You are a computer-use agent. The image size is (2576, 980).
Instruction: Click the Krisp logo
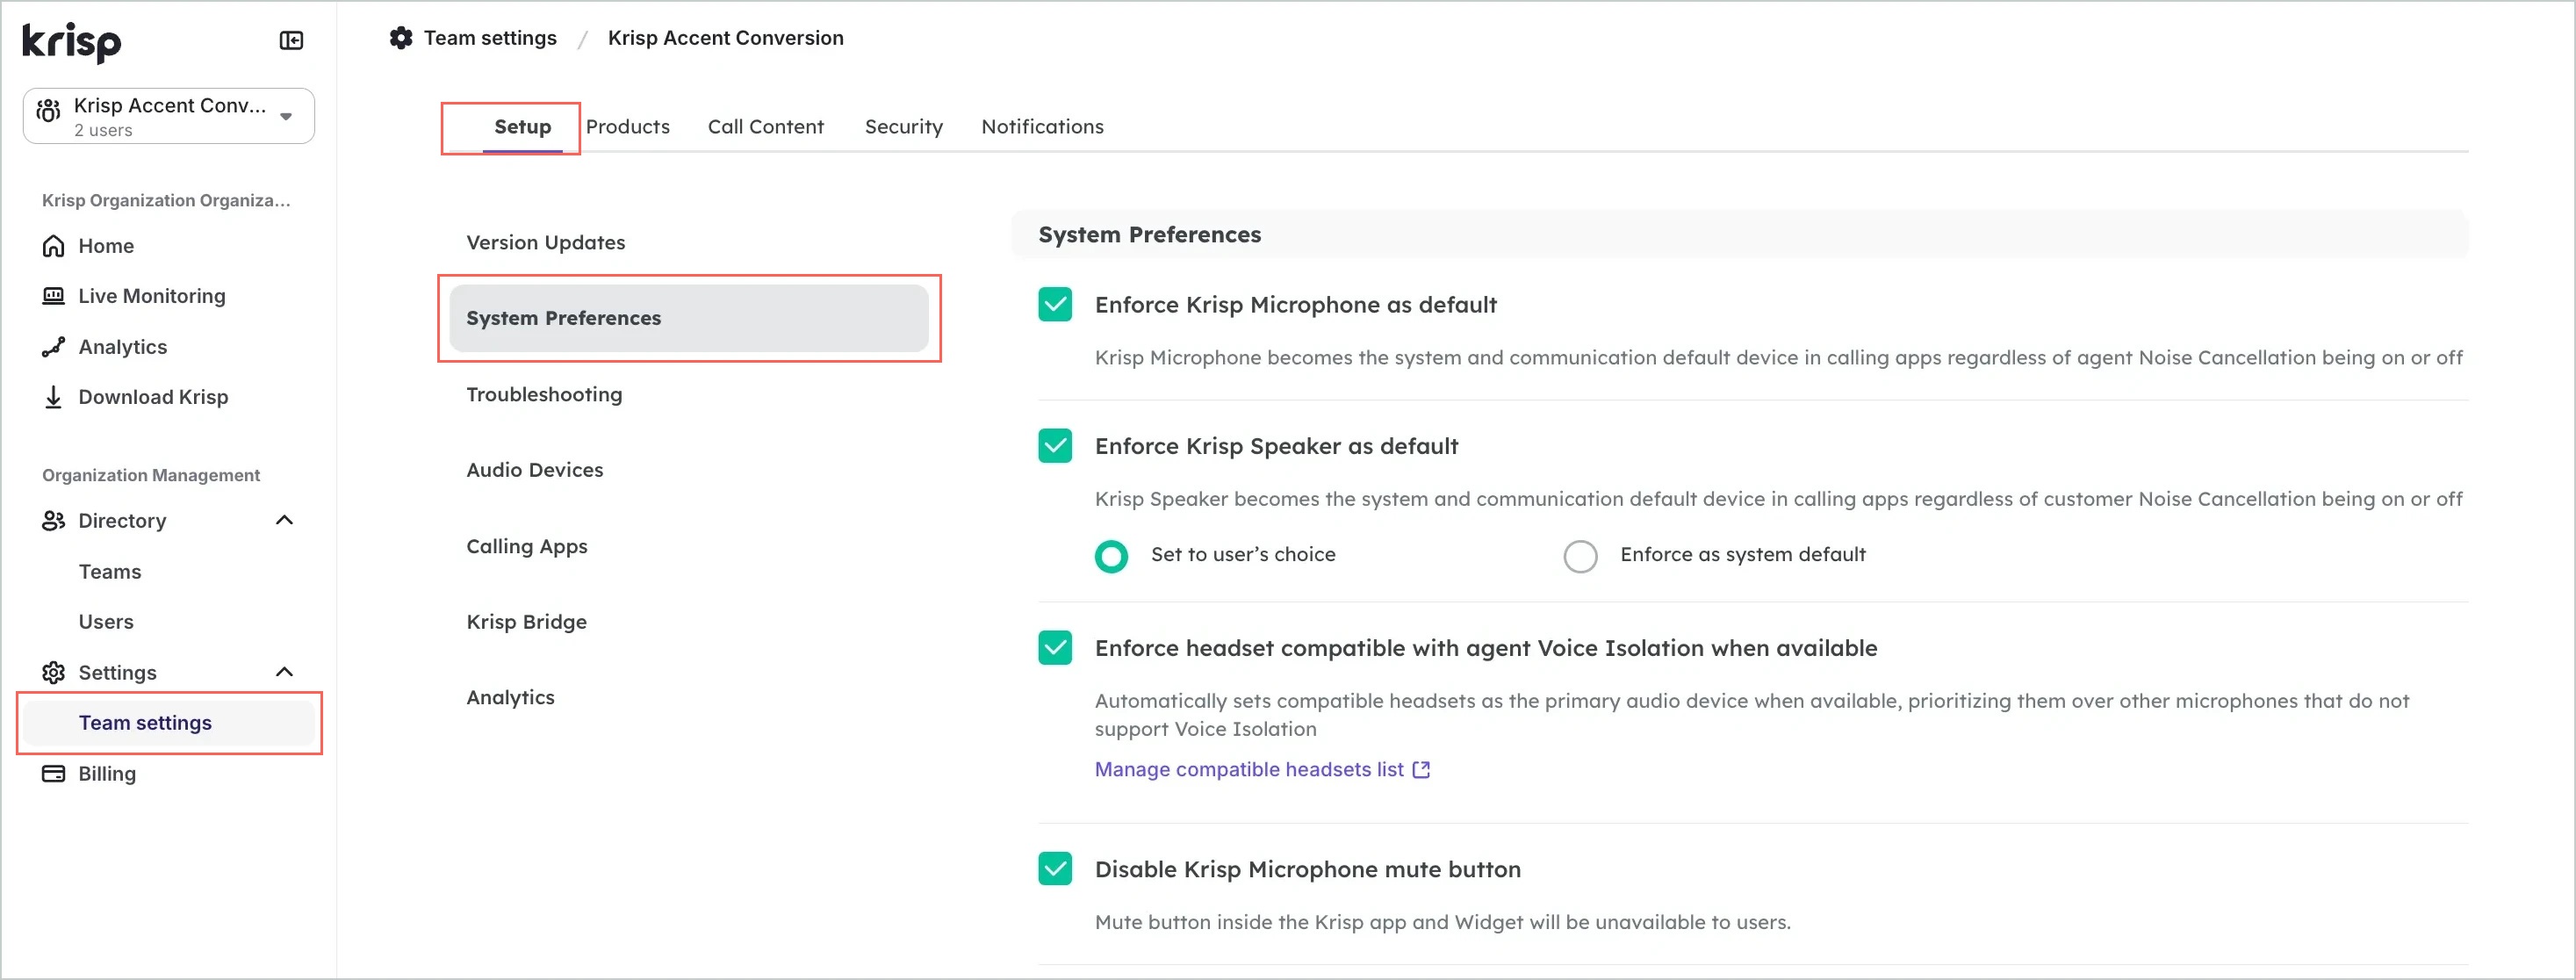point(72,41)
